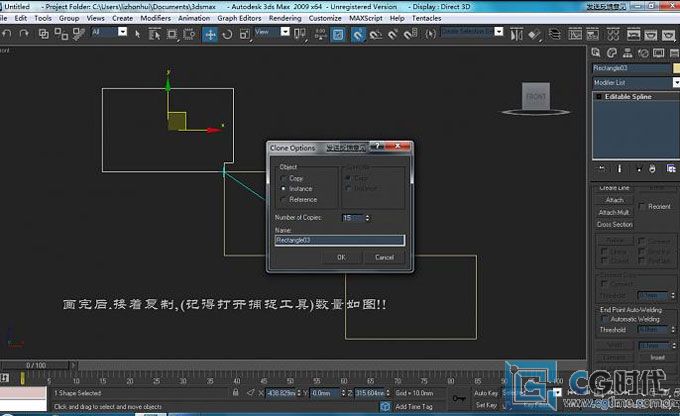This screenshot has height=416, width=680.
Task: Open the Edit menu
Action: click(20, 18)
